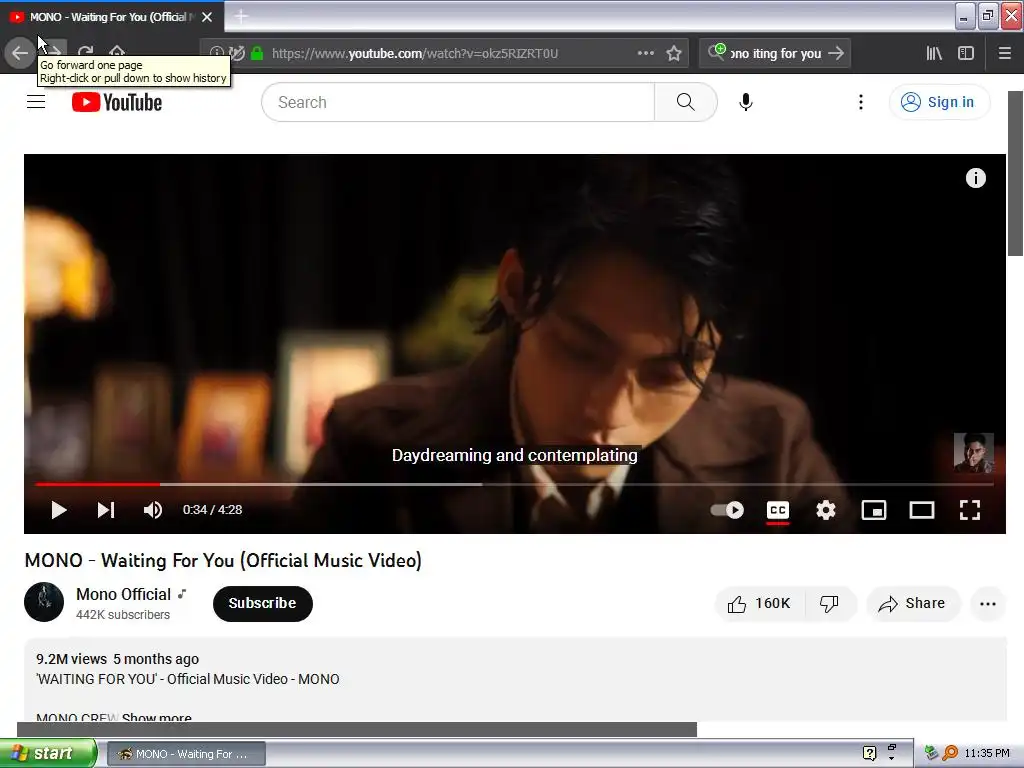Bookmark this page with the star icon
The height and width of the screenshot is (768, 1024).
pyautogui.click(x=674, y=53)
